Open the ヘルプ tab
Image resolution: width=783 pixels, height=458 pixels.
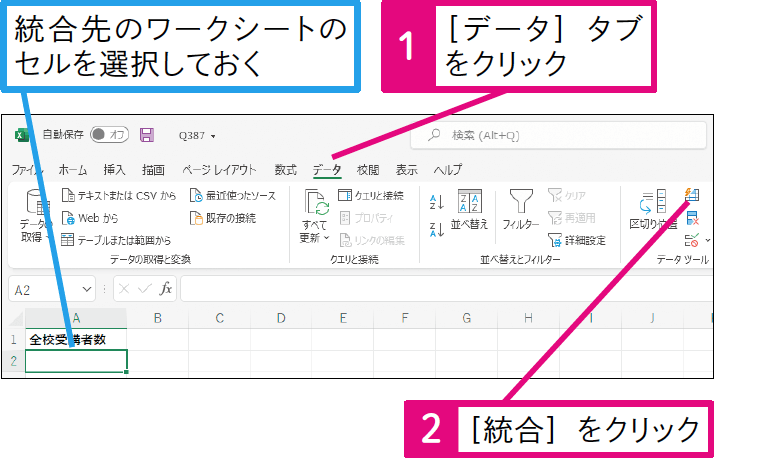448,170
